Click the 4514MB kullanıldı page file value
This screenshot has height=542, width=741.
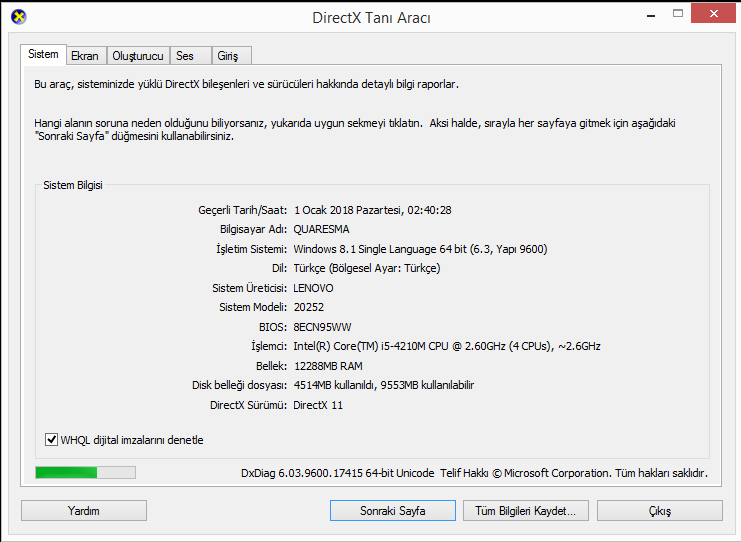pos(384,385)
